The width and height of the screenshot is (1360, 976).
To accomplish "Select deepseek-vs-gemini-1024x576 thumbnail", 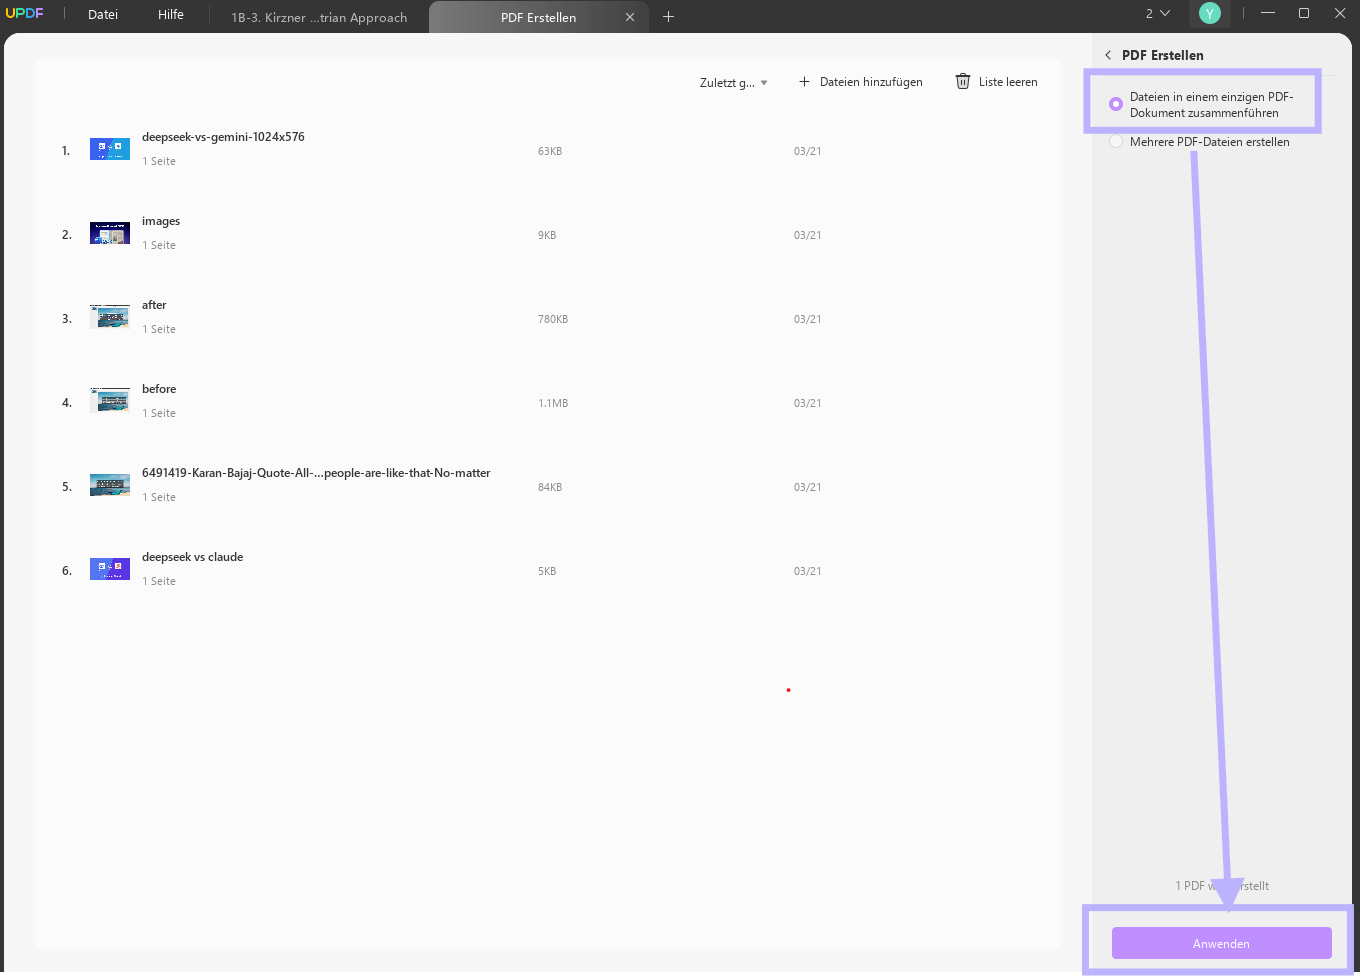I will point(110,149).
